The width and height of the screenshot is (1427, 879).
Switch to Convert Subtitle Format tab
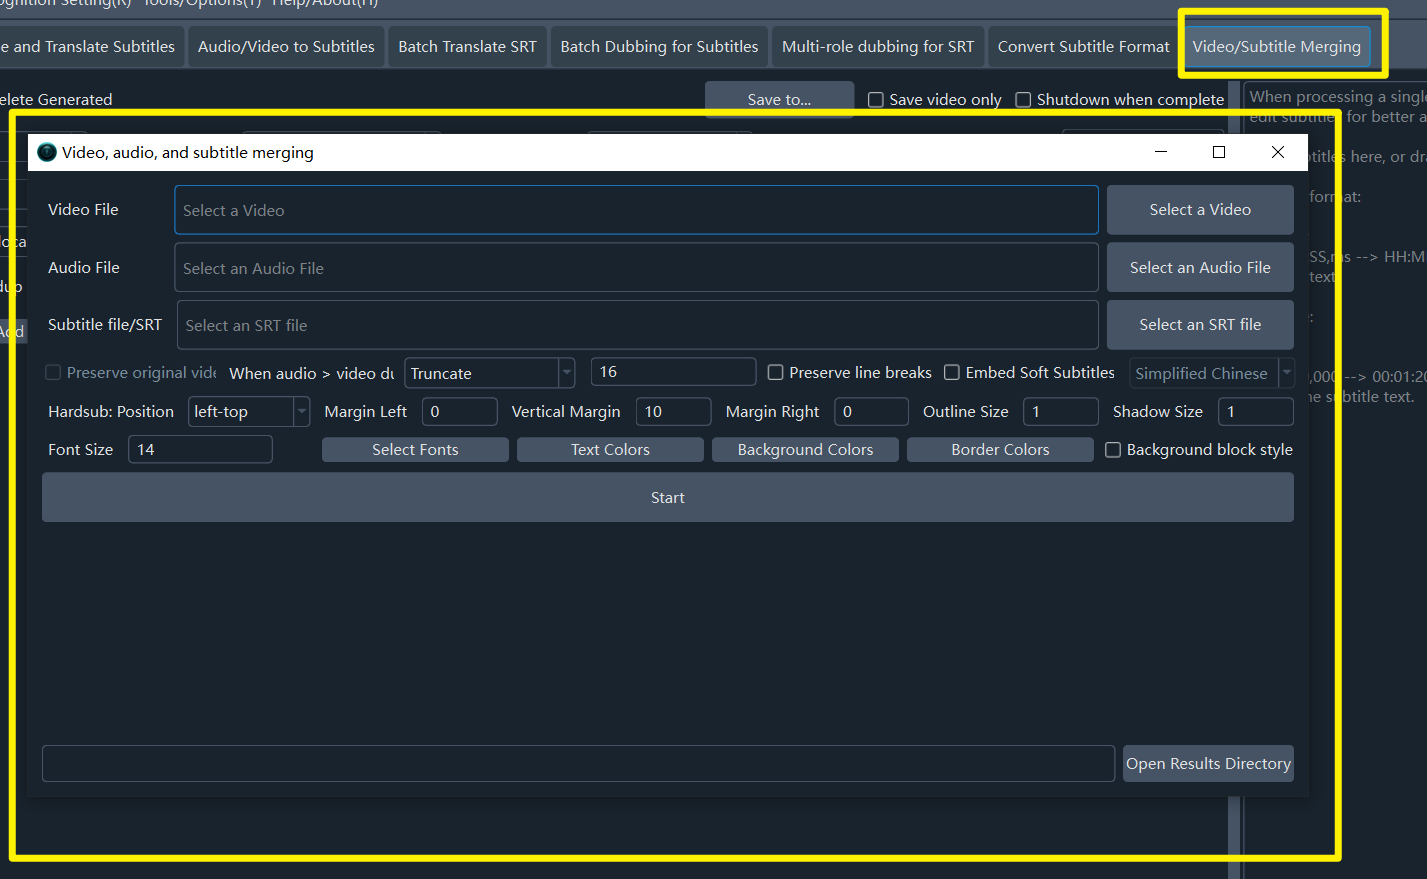pyautogui.click(x=1082, y=47)
